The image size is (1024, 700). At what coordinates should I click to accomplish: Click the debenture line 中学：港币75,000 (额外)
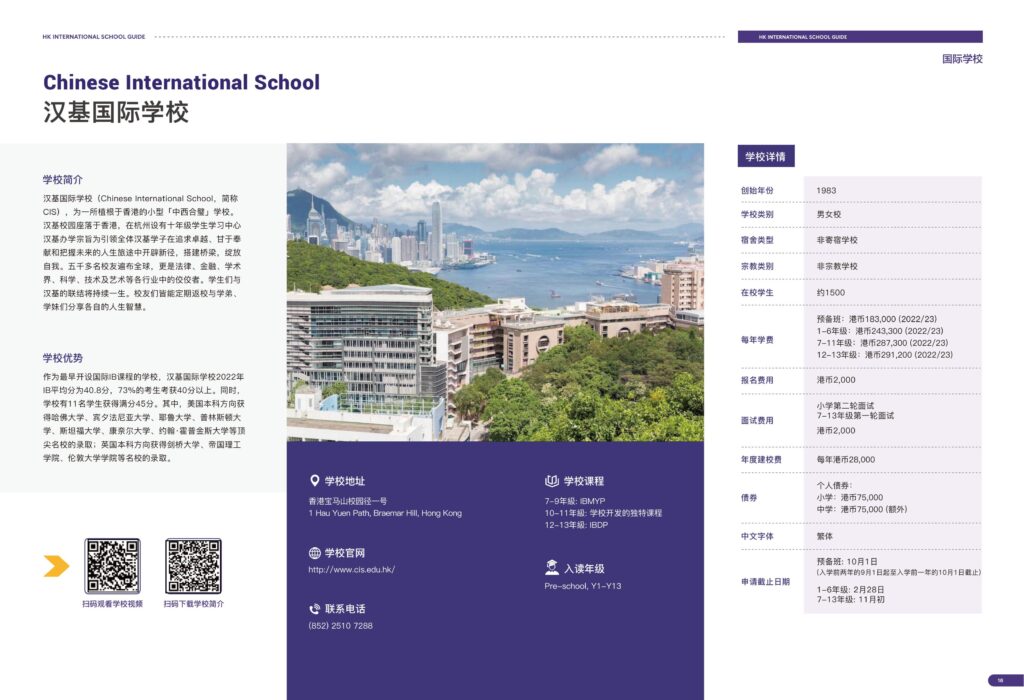pos(861,509)
